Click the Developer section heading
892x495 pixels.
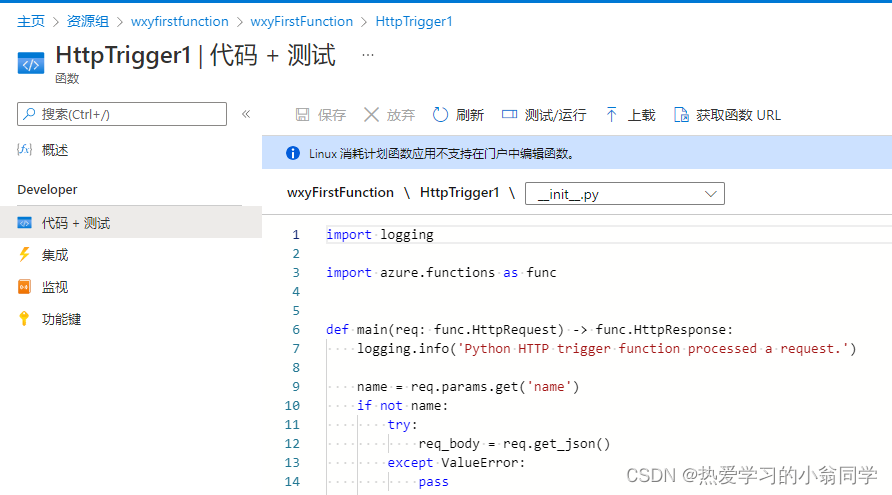pos(47,189)
